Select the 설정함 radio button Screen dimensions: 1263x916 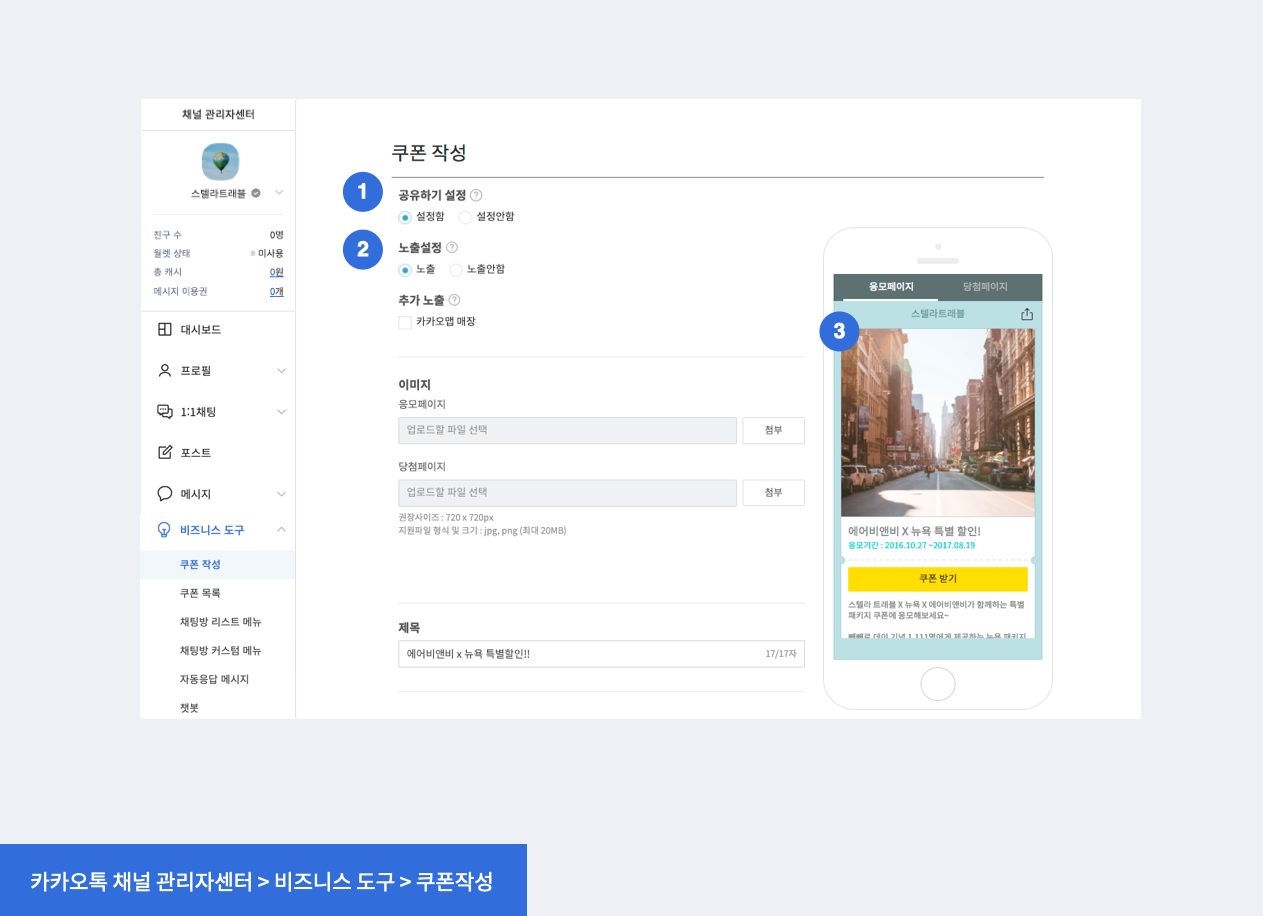[405, 217]
